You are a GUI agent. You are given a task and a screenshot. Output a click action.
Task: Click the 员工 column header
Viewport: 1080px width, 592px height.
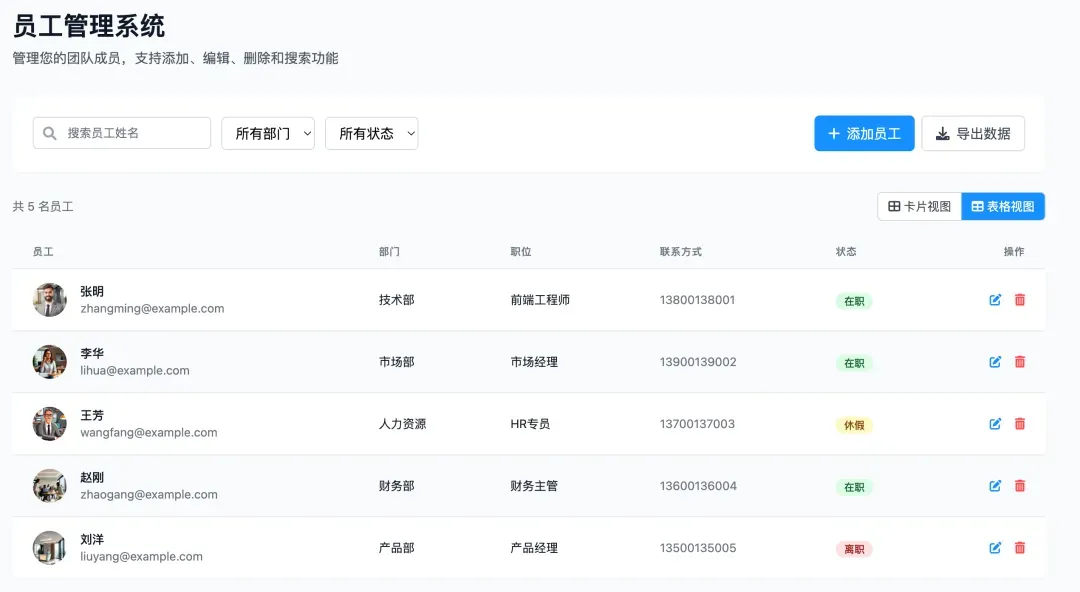click(x=43, y=252)
